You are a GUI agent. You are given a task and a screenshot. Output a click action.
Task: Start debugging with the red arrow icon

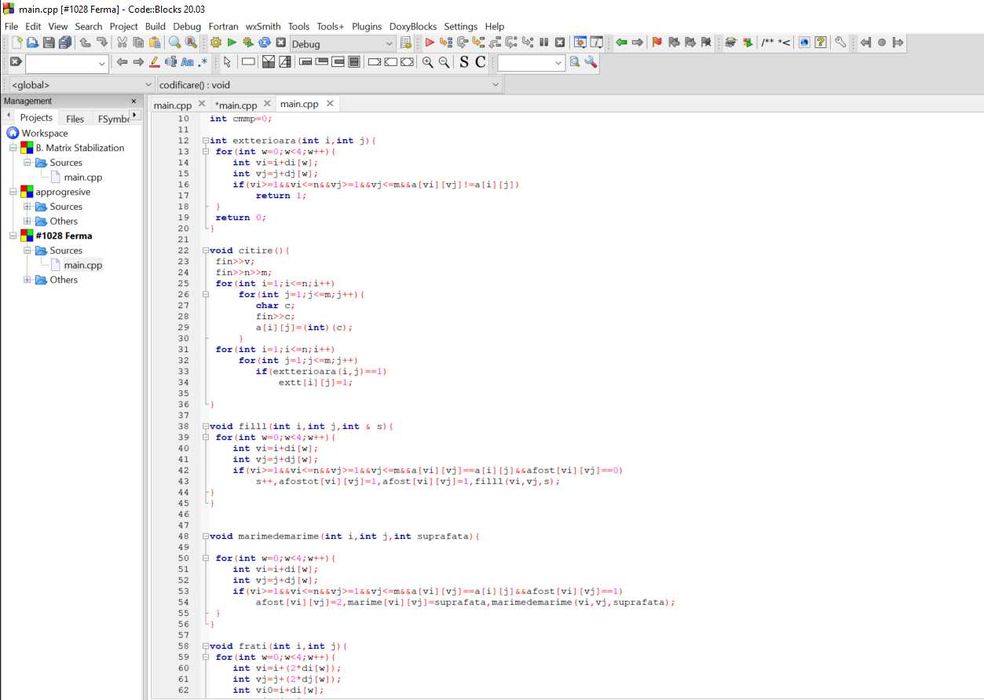pos(430,43)
